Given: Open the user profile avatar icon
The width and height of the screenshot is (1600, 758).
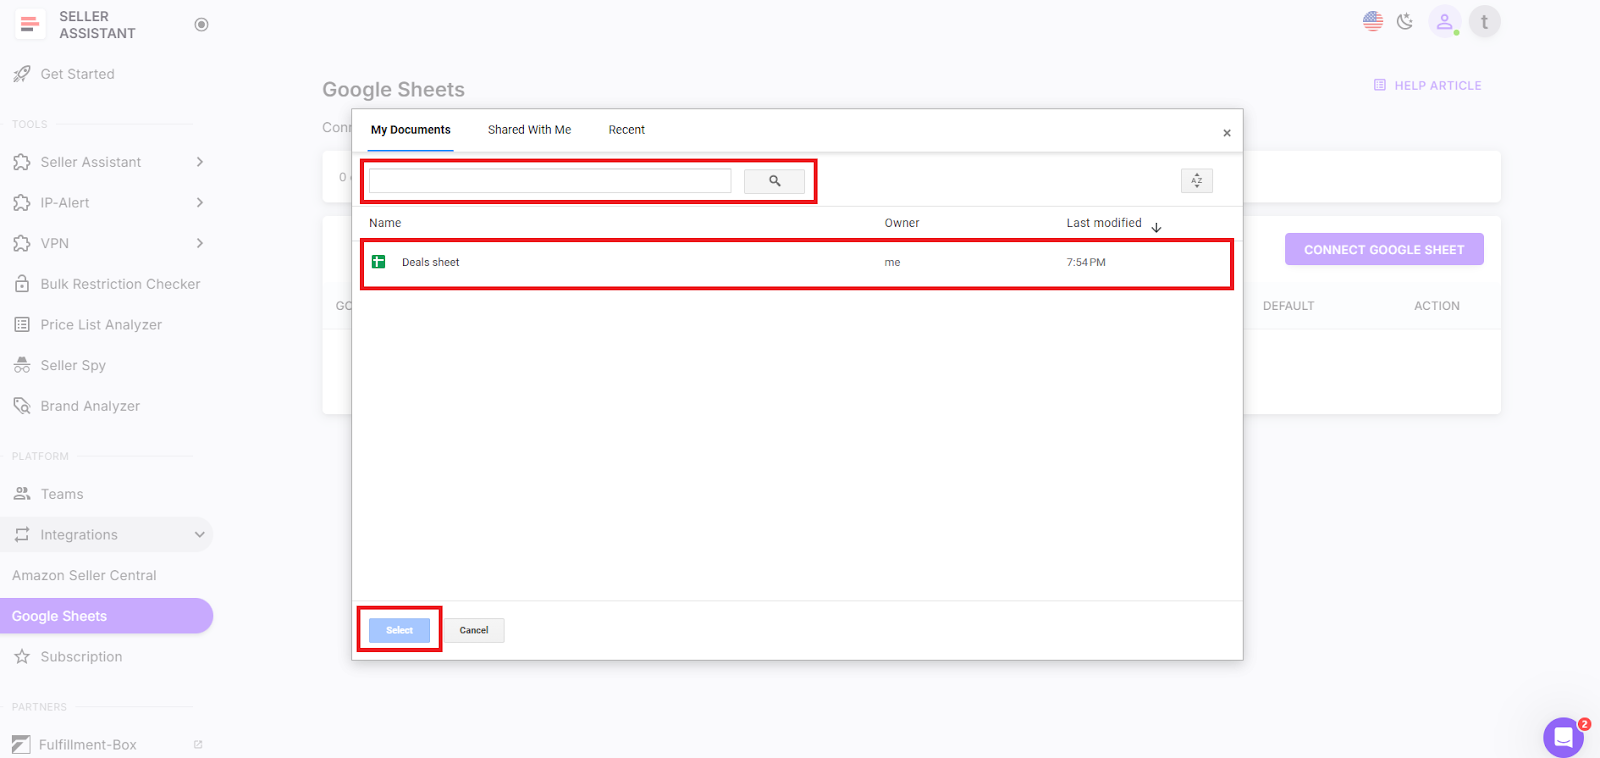Looking at the screenshot, I should coord(1444,21).
